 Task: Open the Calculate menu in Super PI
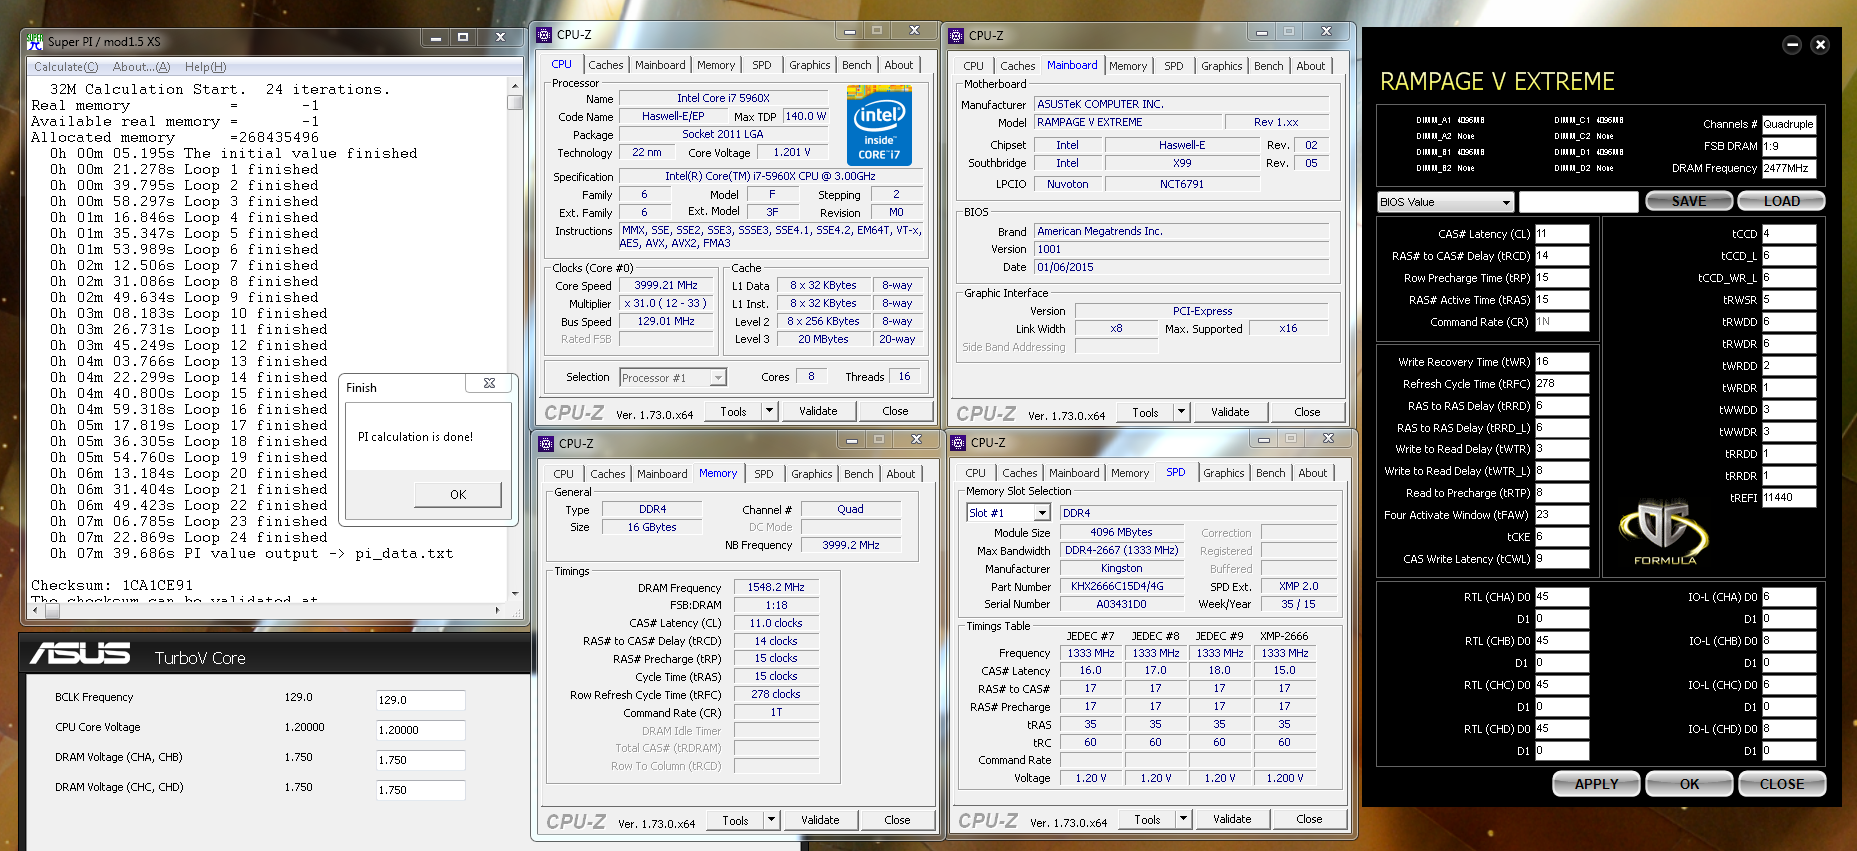pyautogui.click(x=66, y=67)
